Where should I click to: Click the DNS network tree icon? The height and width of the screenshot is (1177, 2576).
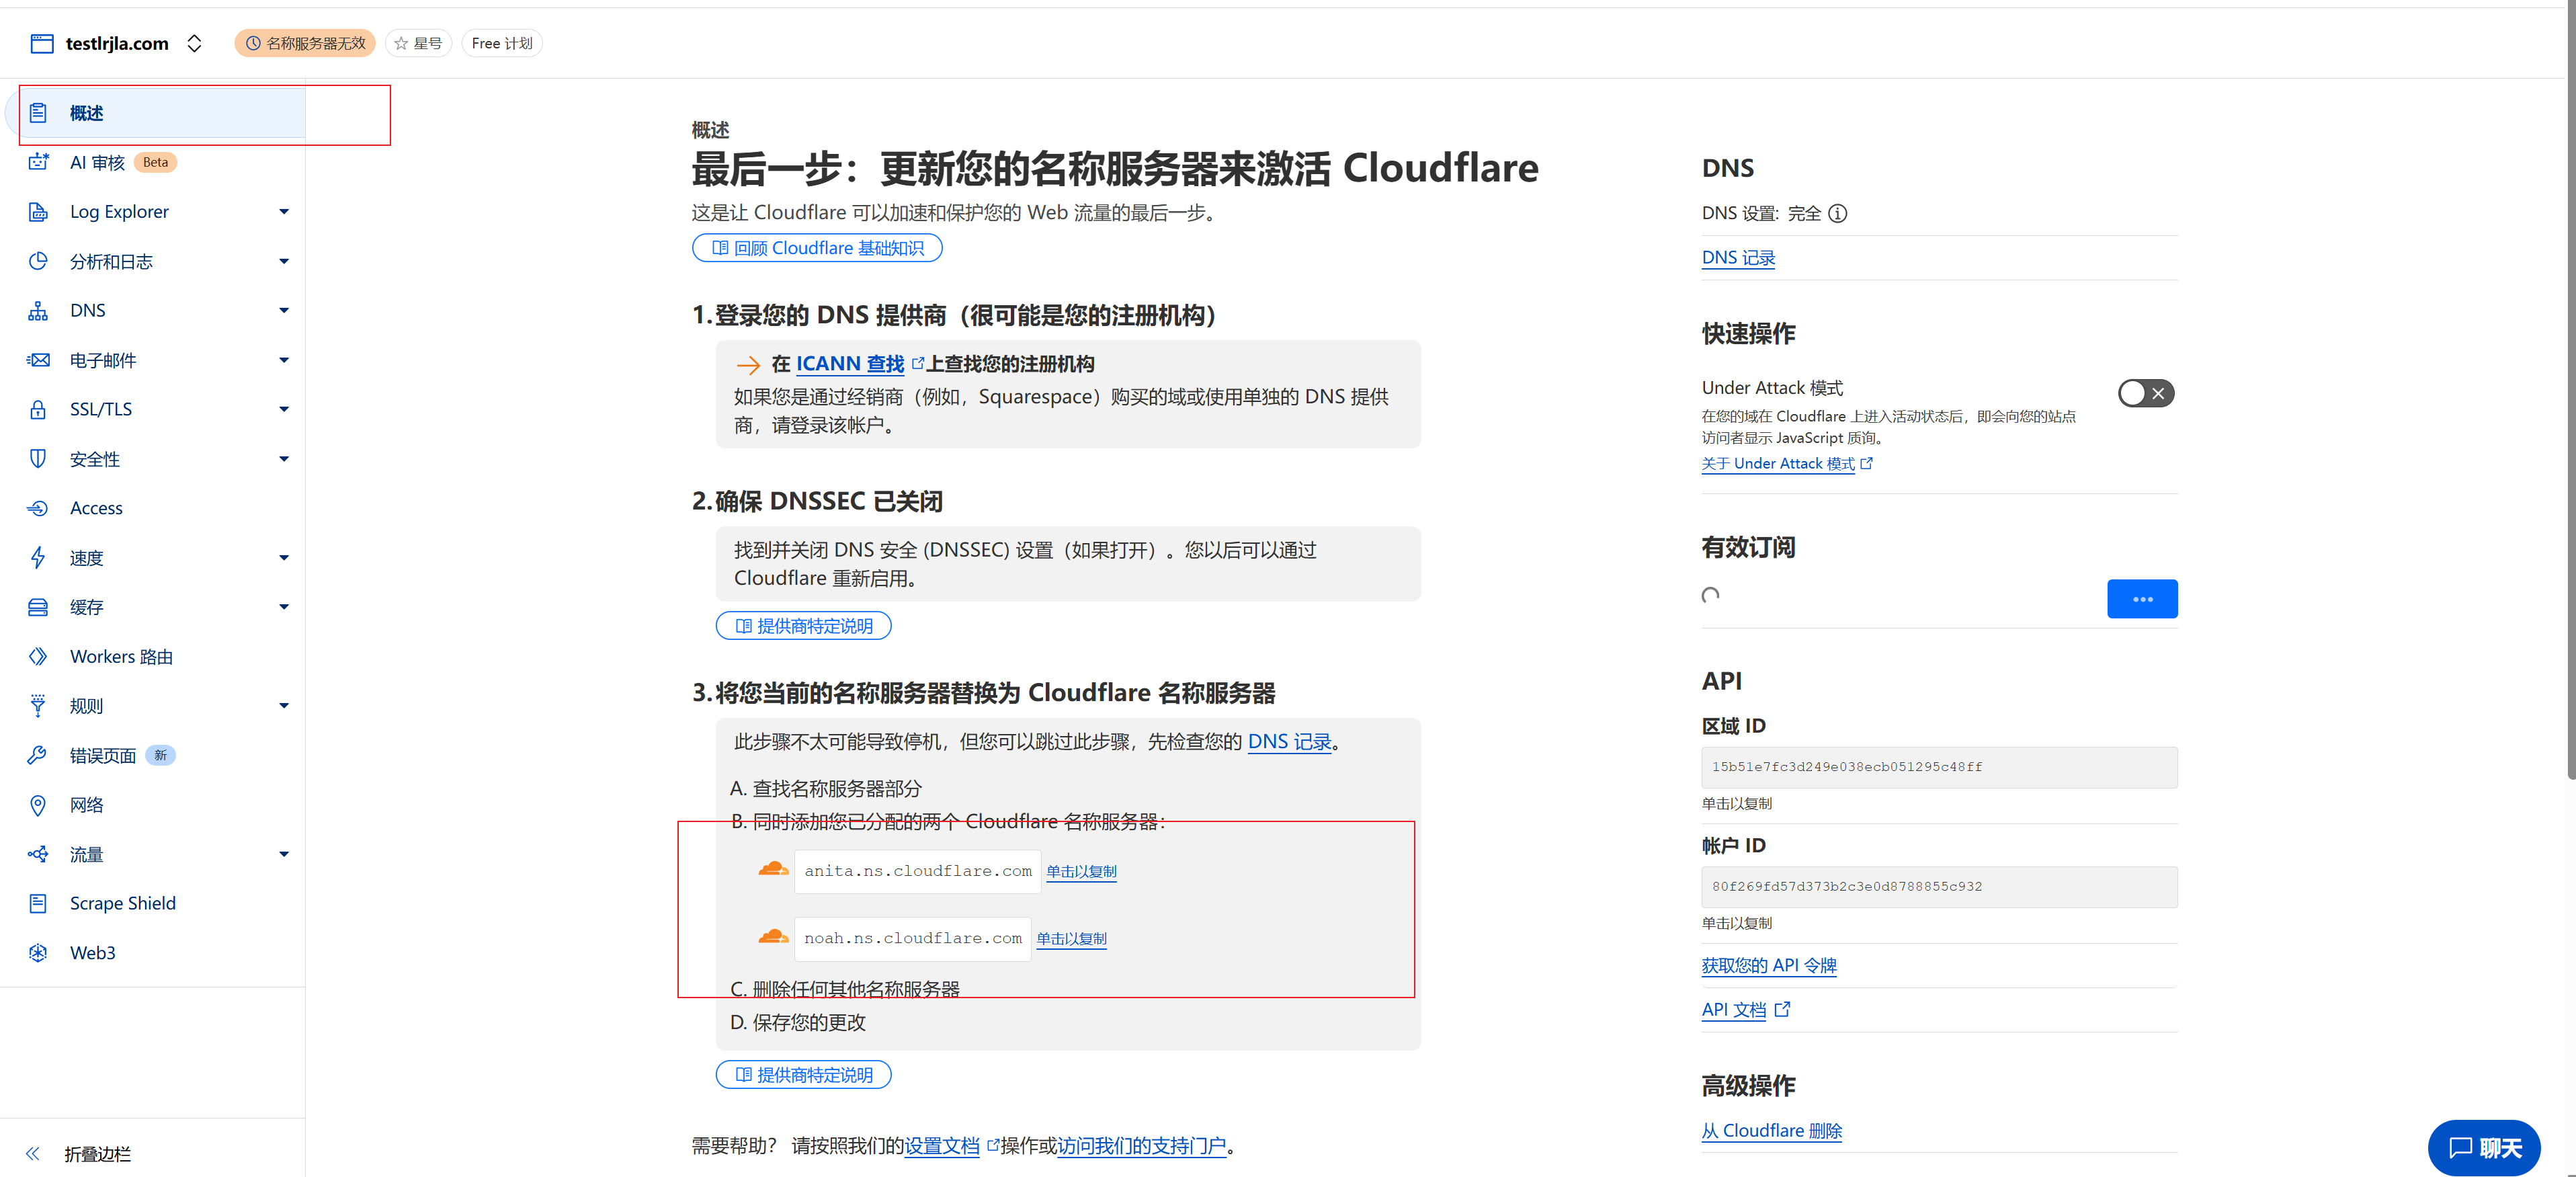point(38,311)
